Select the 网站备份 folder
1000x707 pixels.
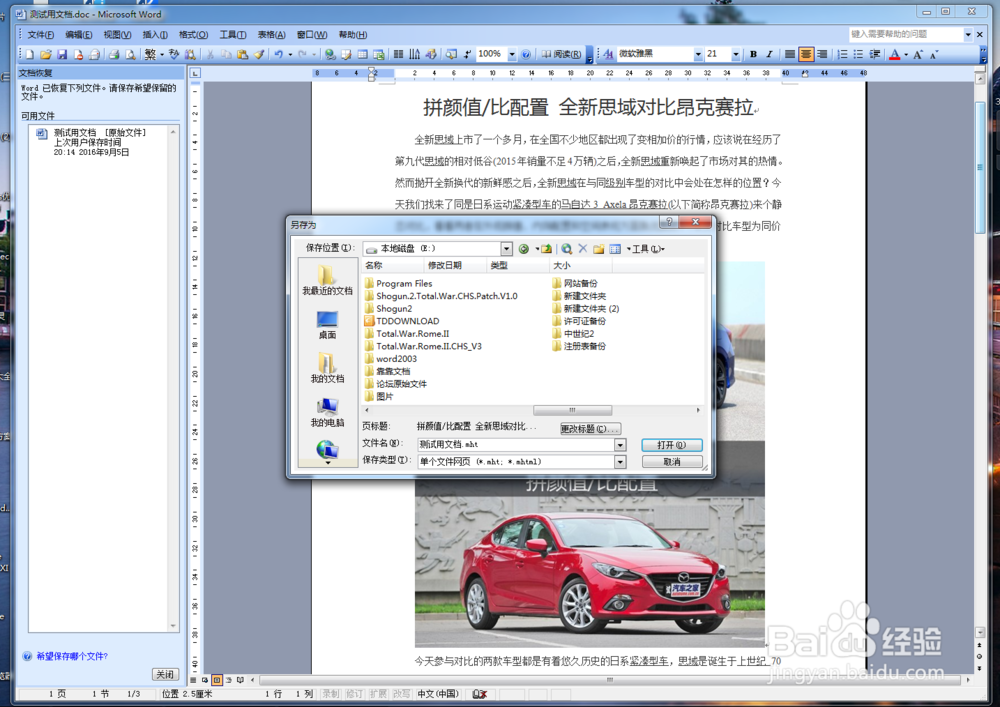[575, 283]
